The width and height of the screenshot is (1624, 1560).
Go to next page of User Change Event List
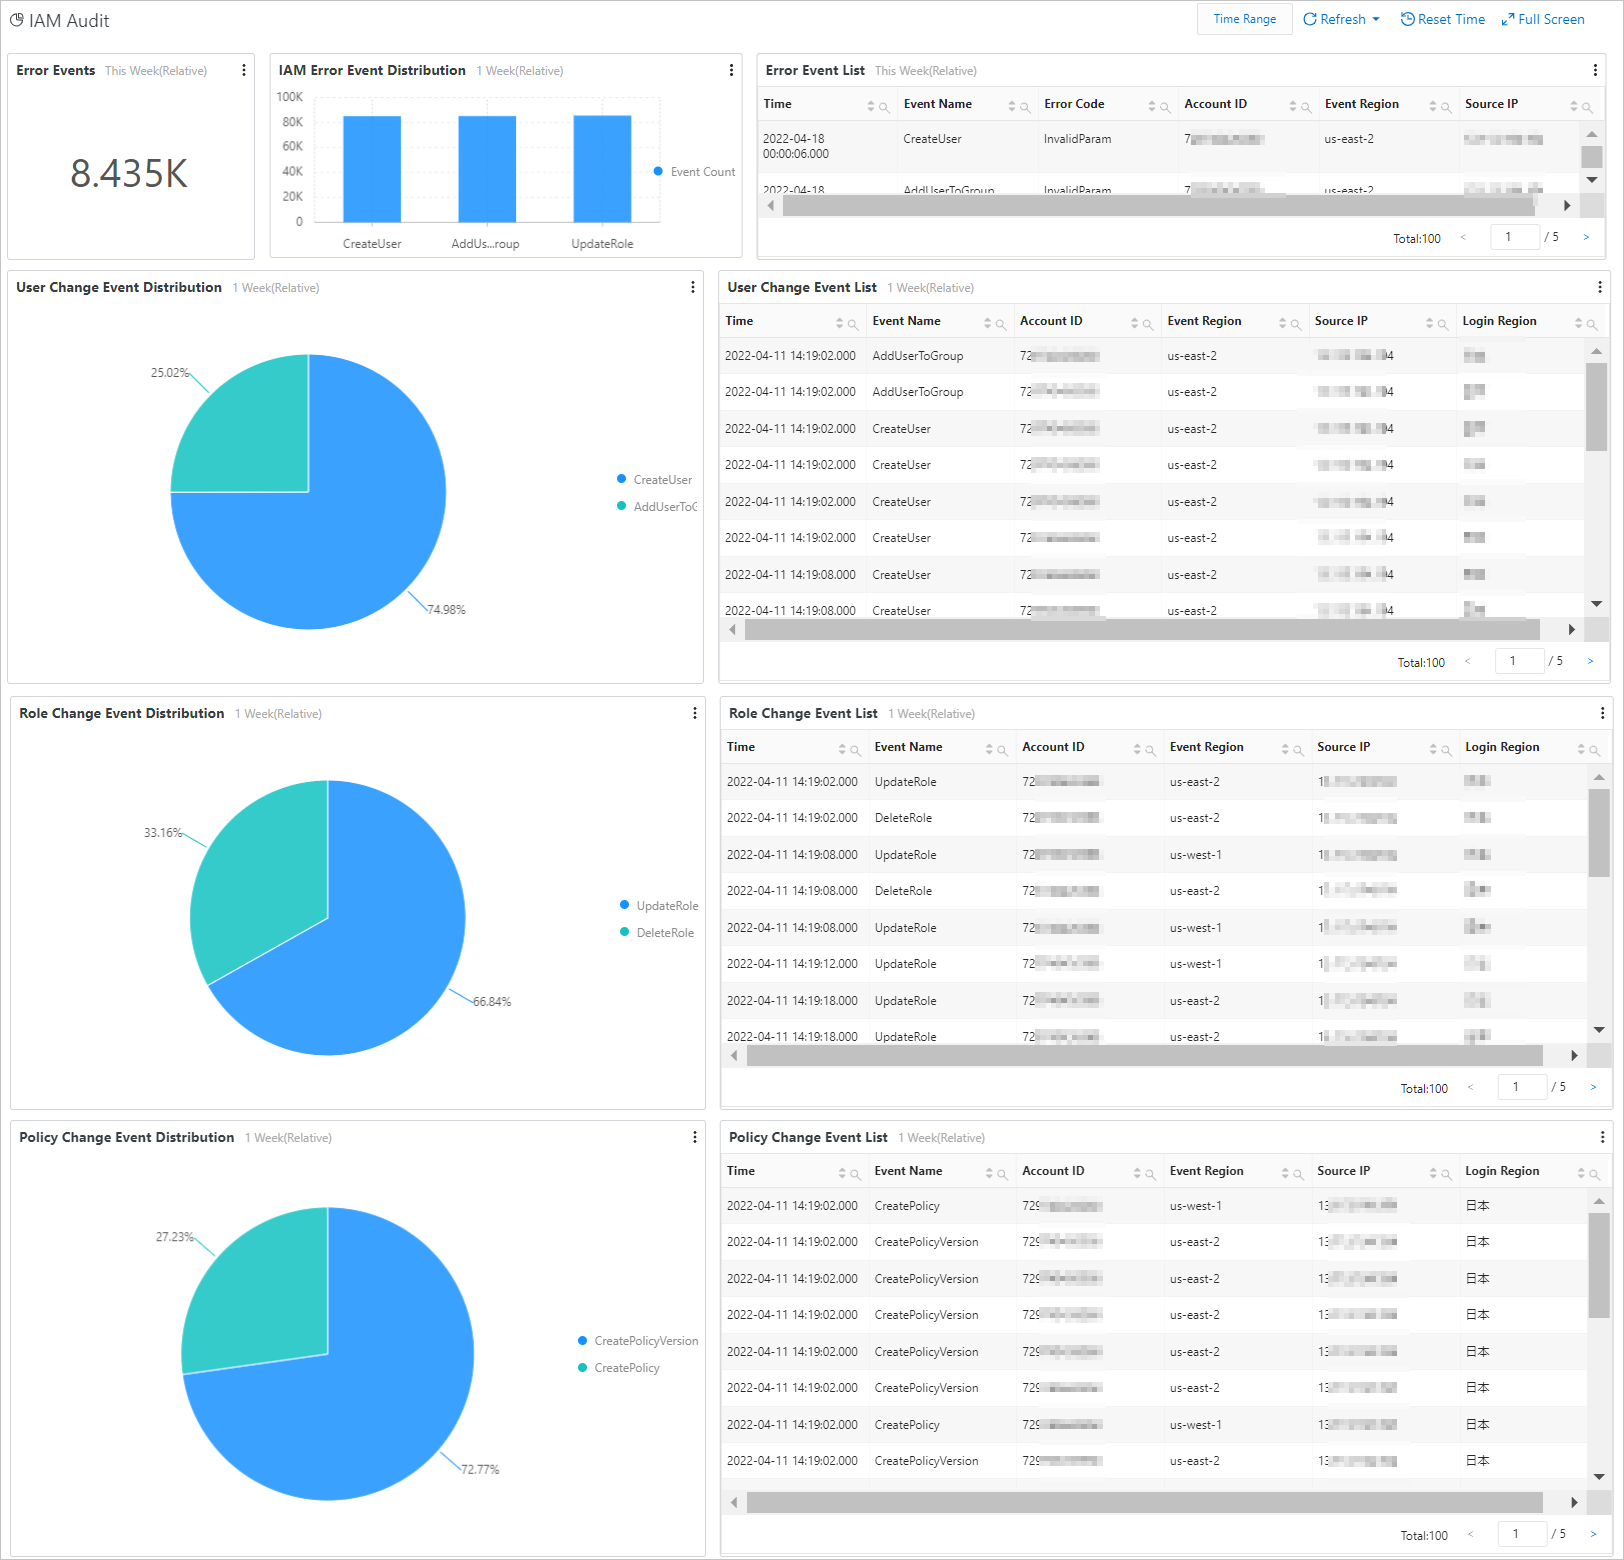[1590, 661]
